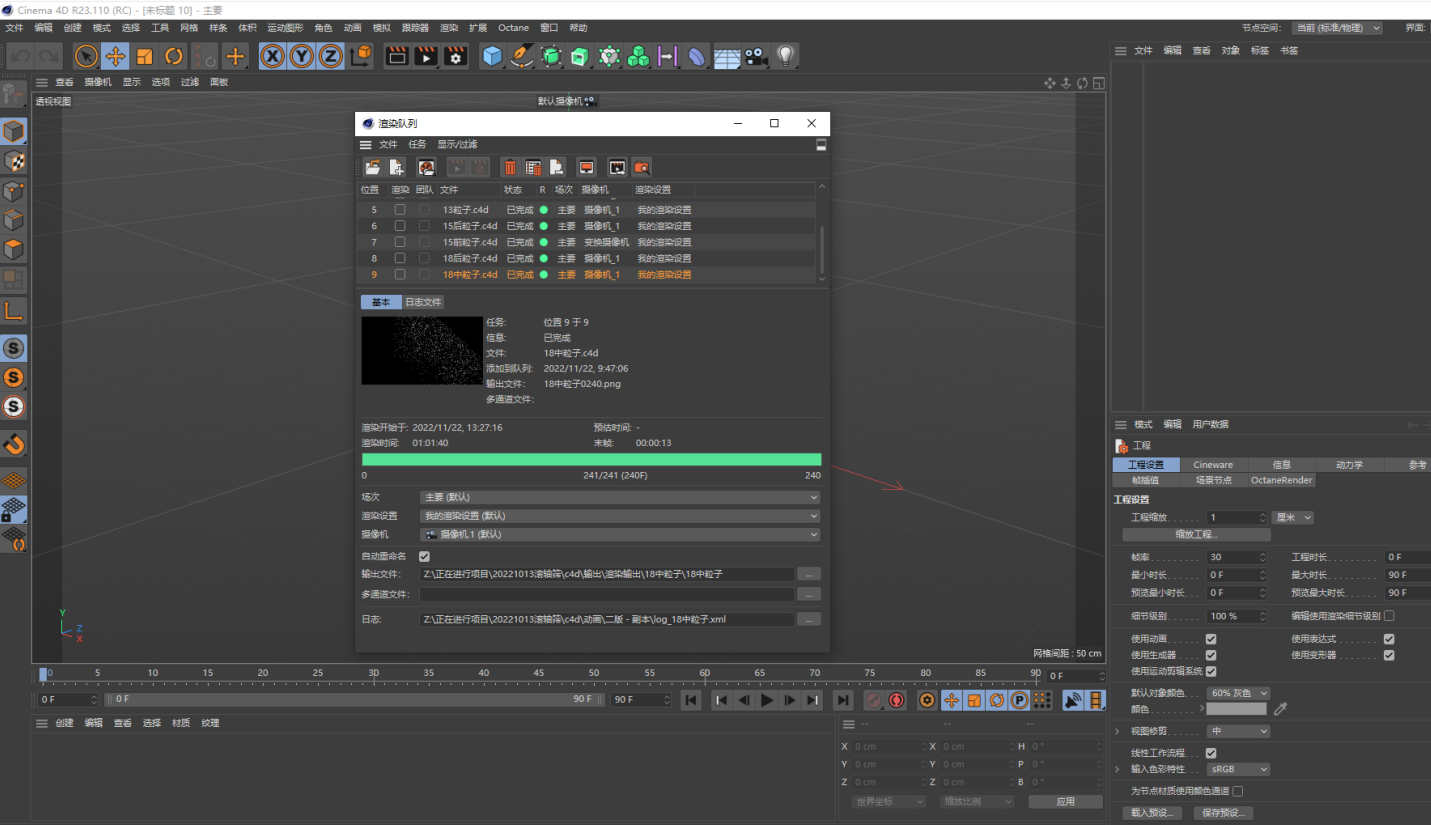Screen dimensions: 1431x825
Task: Click the coordinate system cube icon
Action: (361, 57)
